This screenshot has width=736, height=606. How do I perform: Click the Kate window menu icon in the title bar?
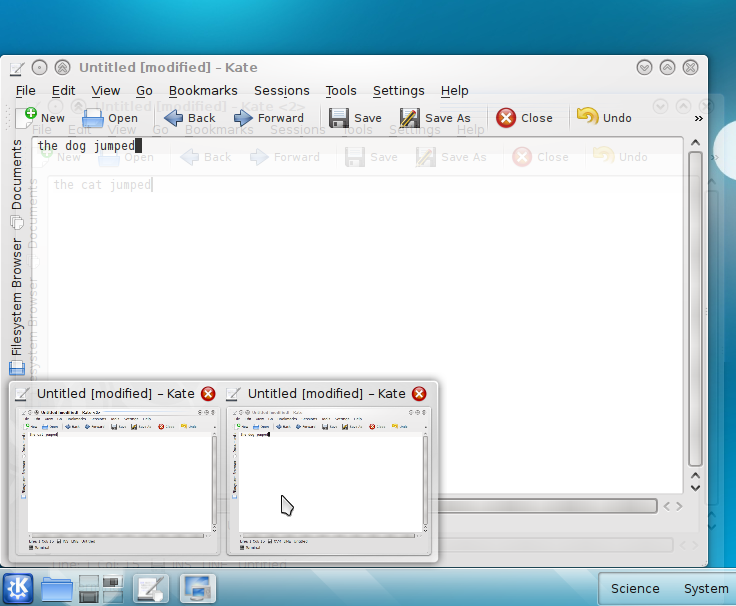[16, 68]
